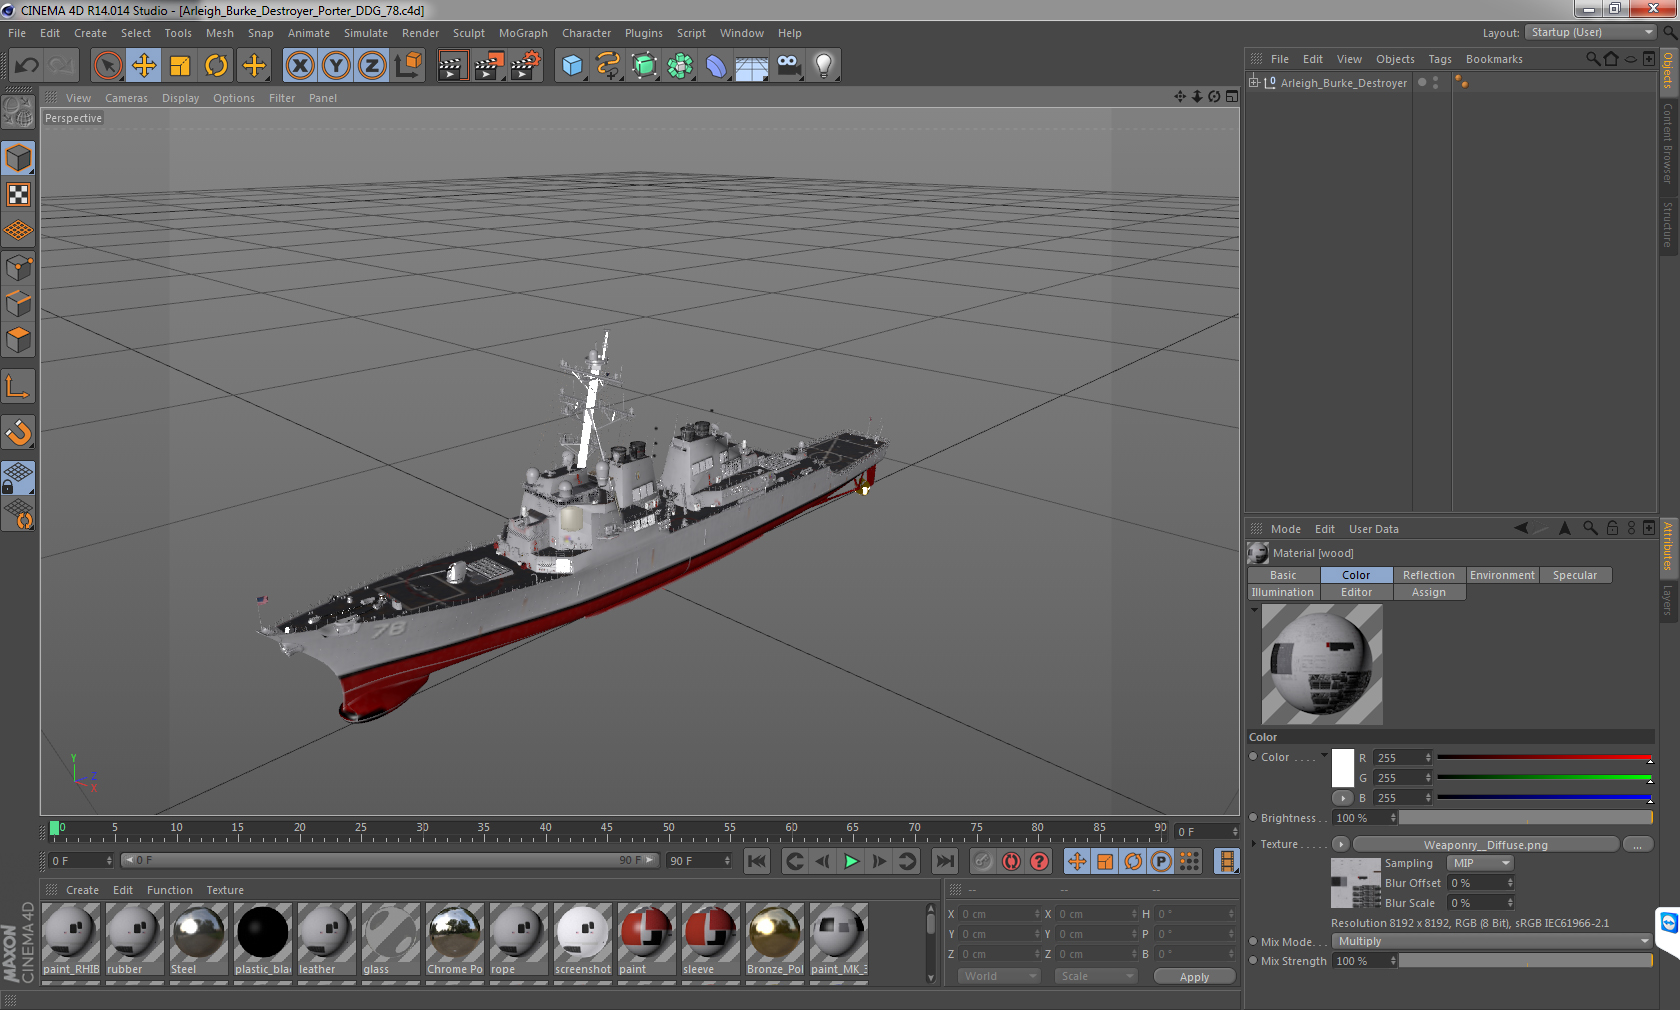Open the Render menu

click(x=420, y=33)
